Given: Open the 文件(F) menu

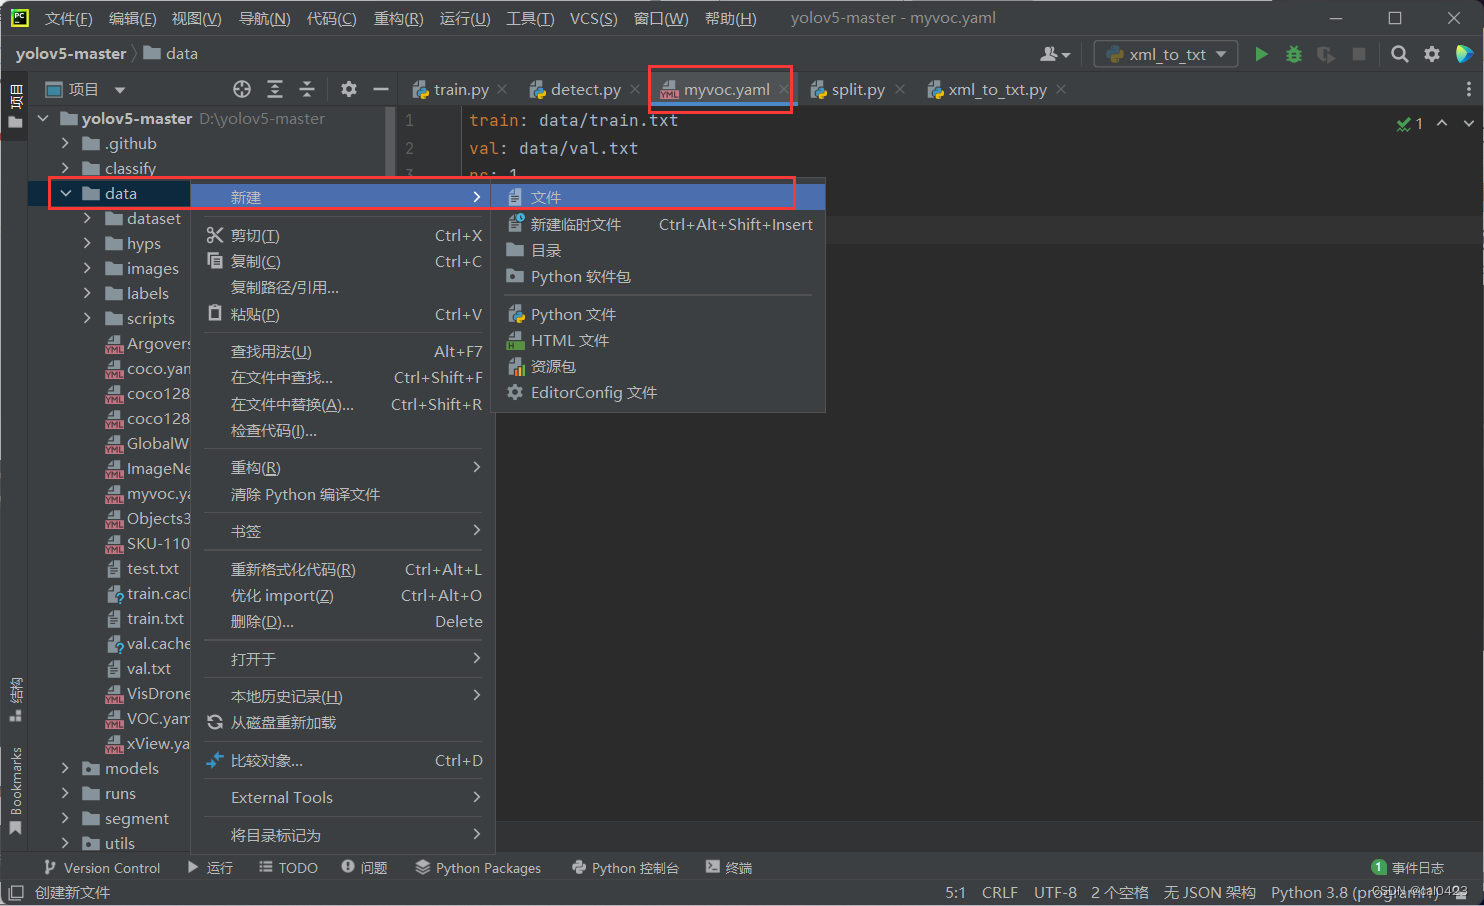Looking at the screenshot, I should tap(68, 18).
